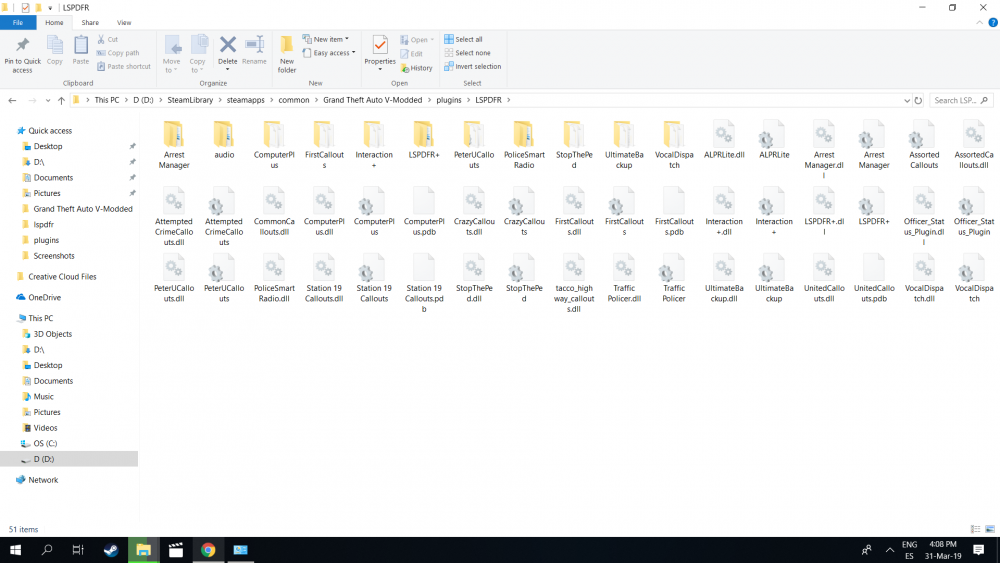This screenshot has height=563, width=1000.
Task: Click Select all in ribbon
Action: pyautogui.click(x=464, y=40)
